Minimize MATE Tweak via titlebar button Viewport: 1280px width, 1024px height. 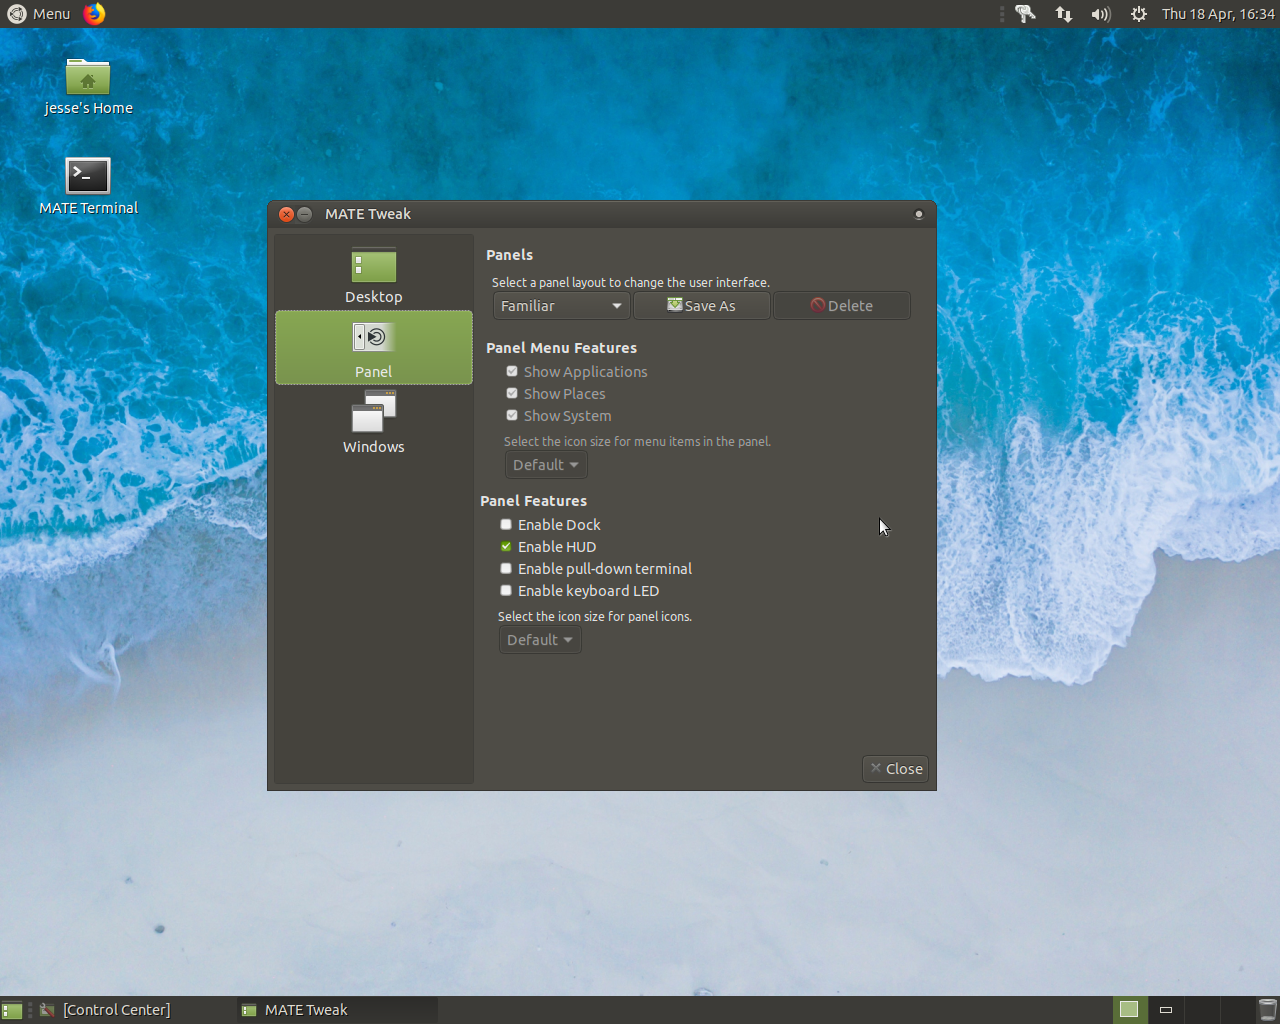(x=304, y=214)
